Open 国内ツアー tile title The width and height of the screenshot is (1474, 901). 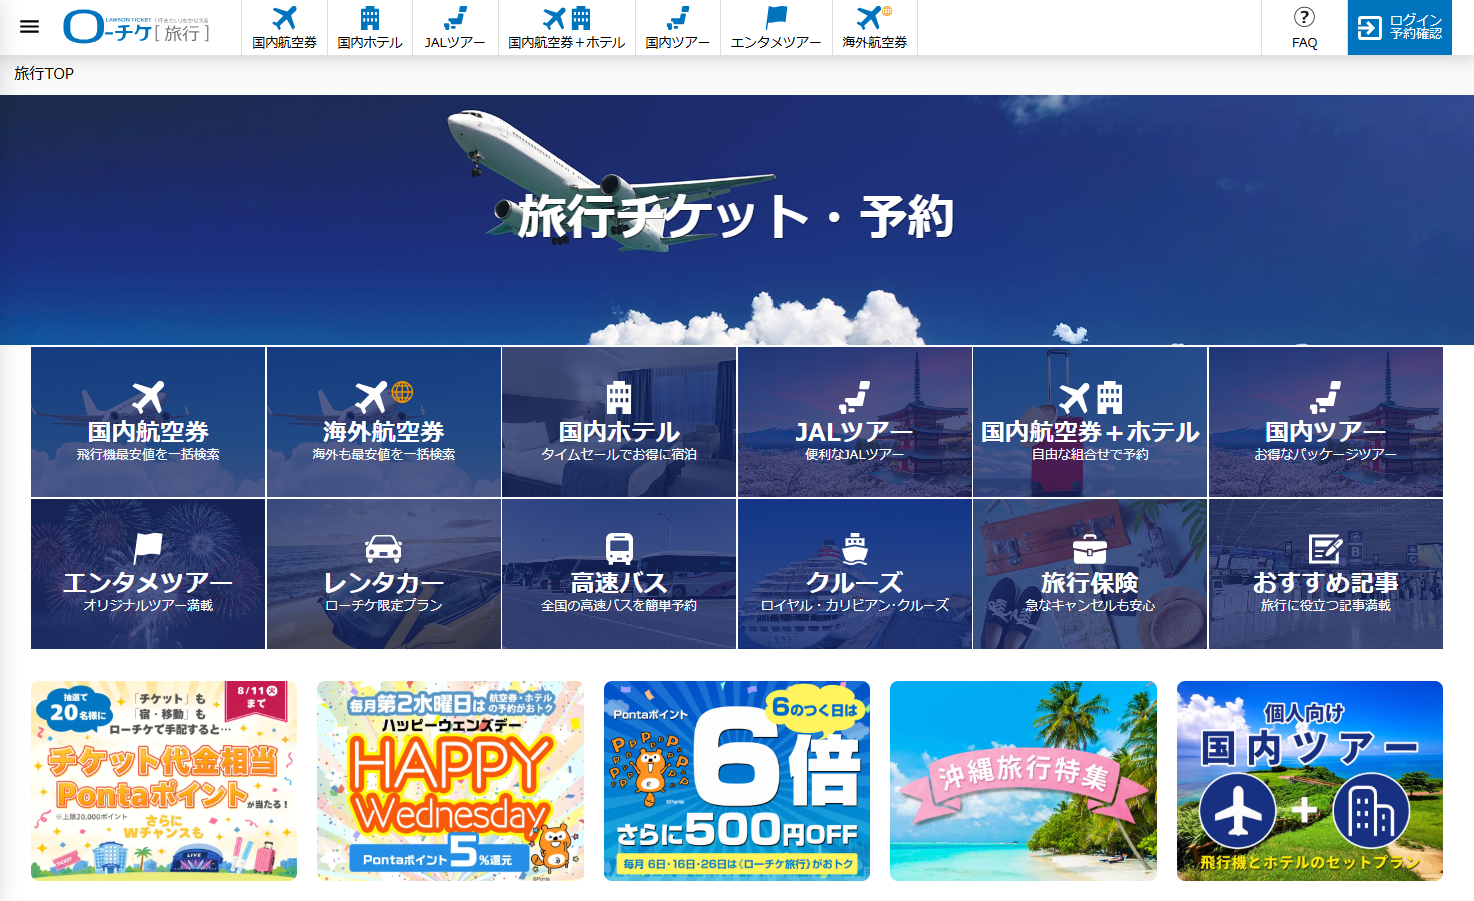coord(1326,432)
